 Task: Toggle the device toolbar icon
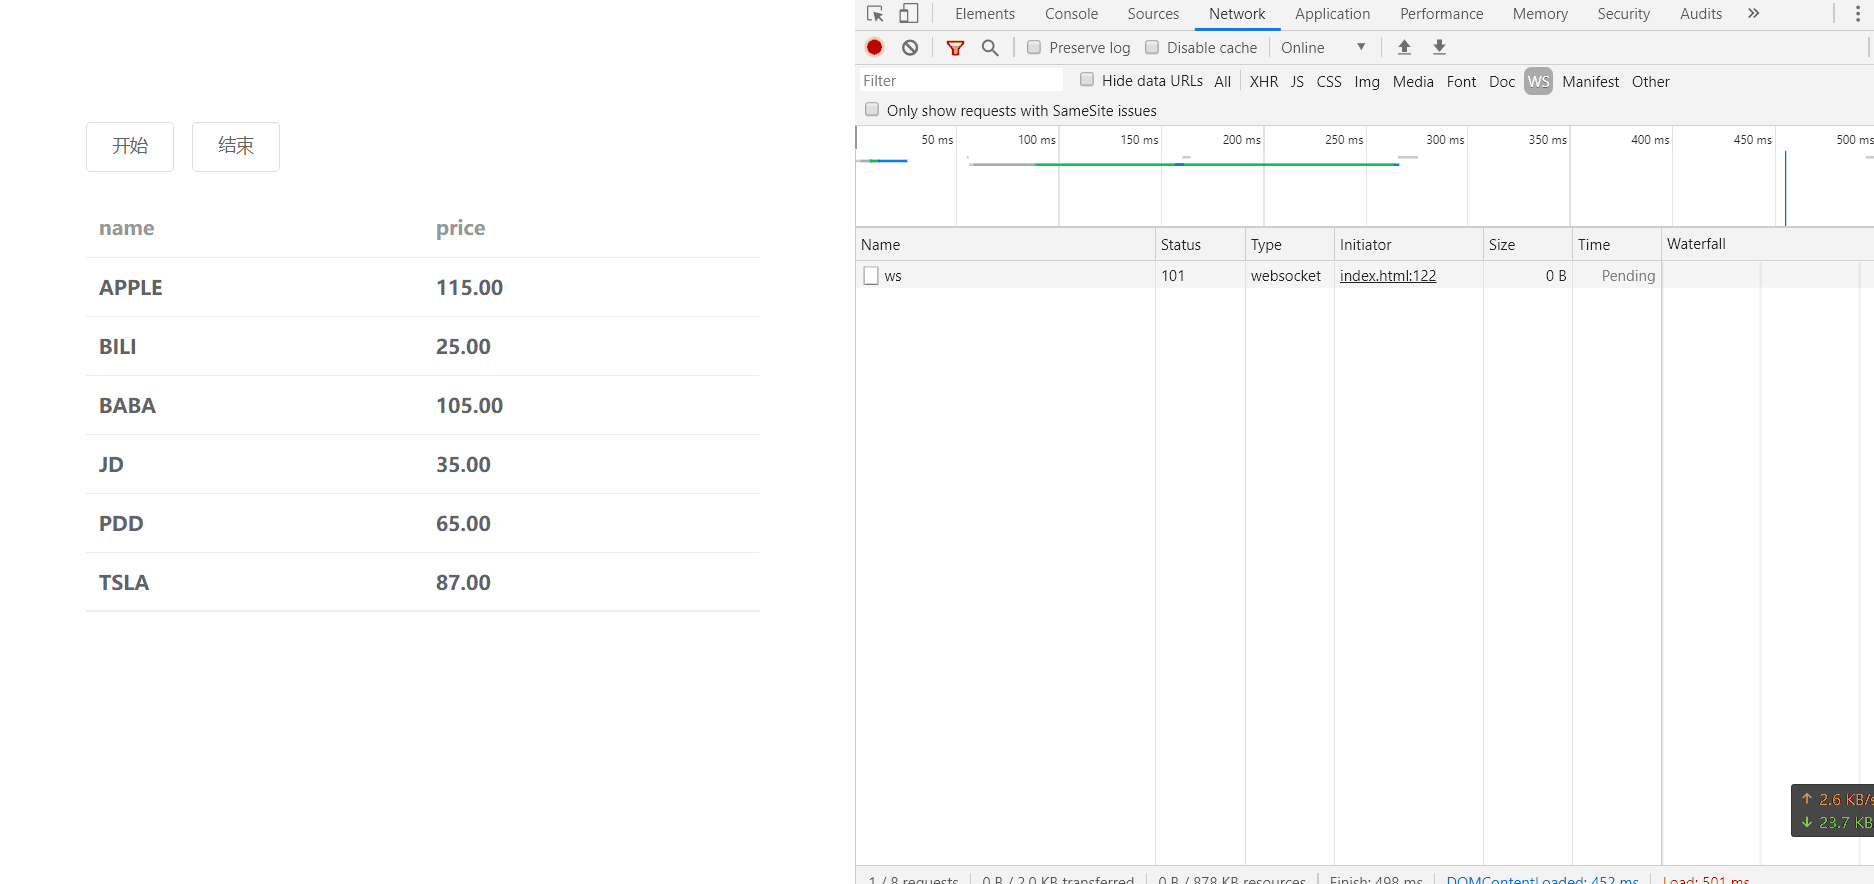click(908, 14)
